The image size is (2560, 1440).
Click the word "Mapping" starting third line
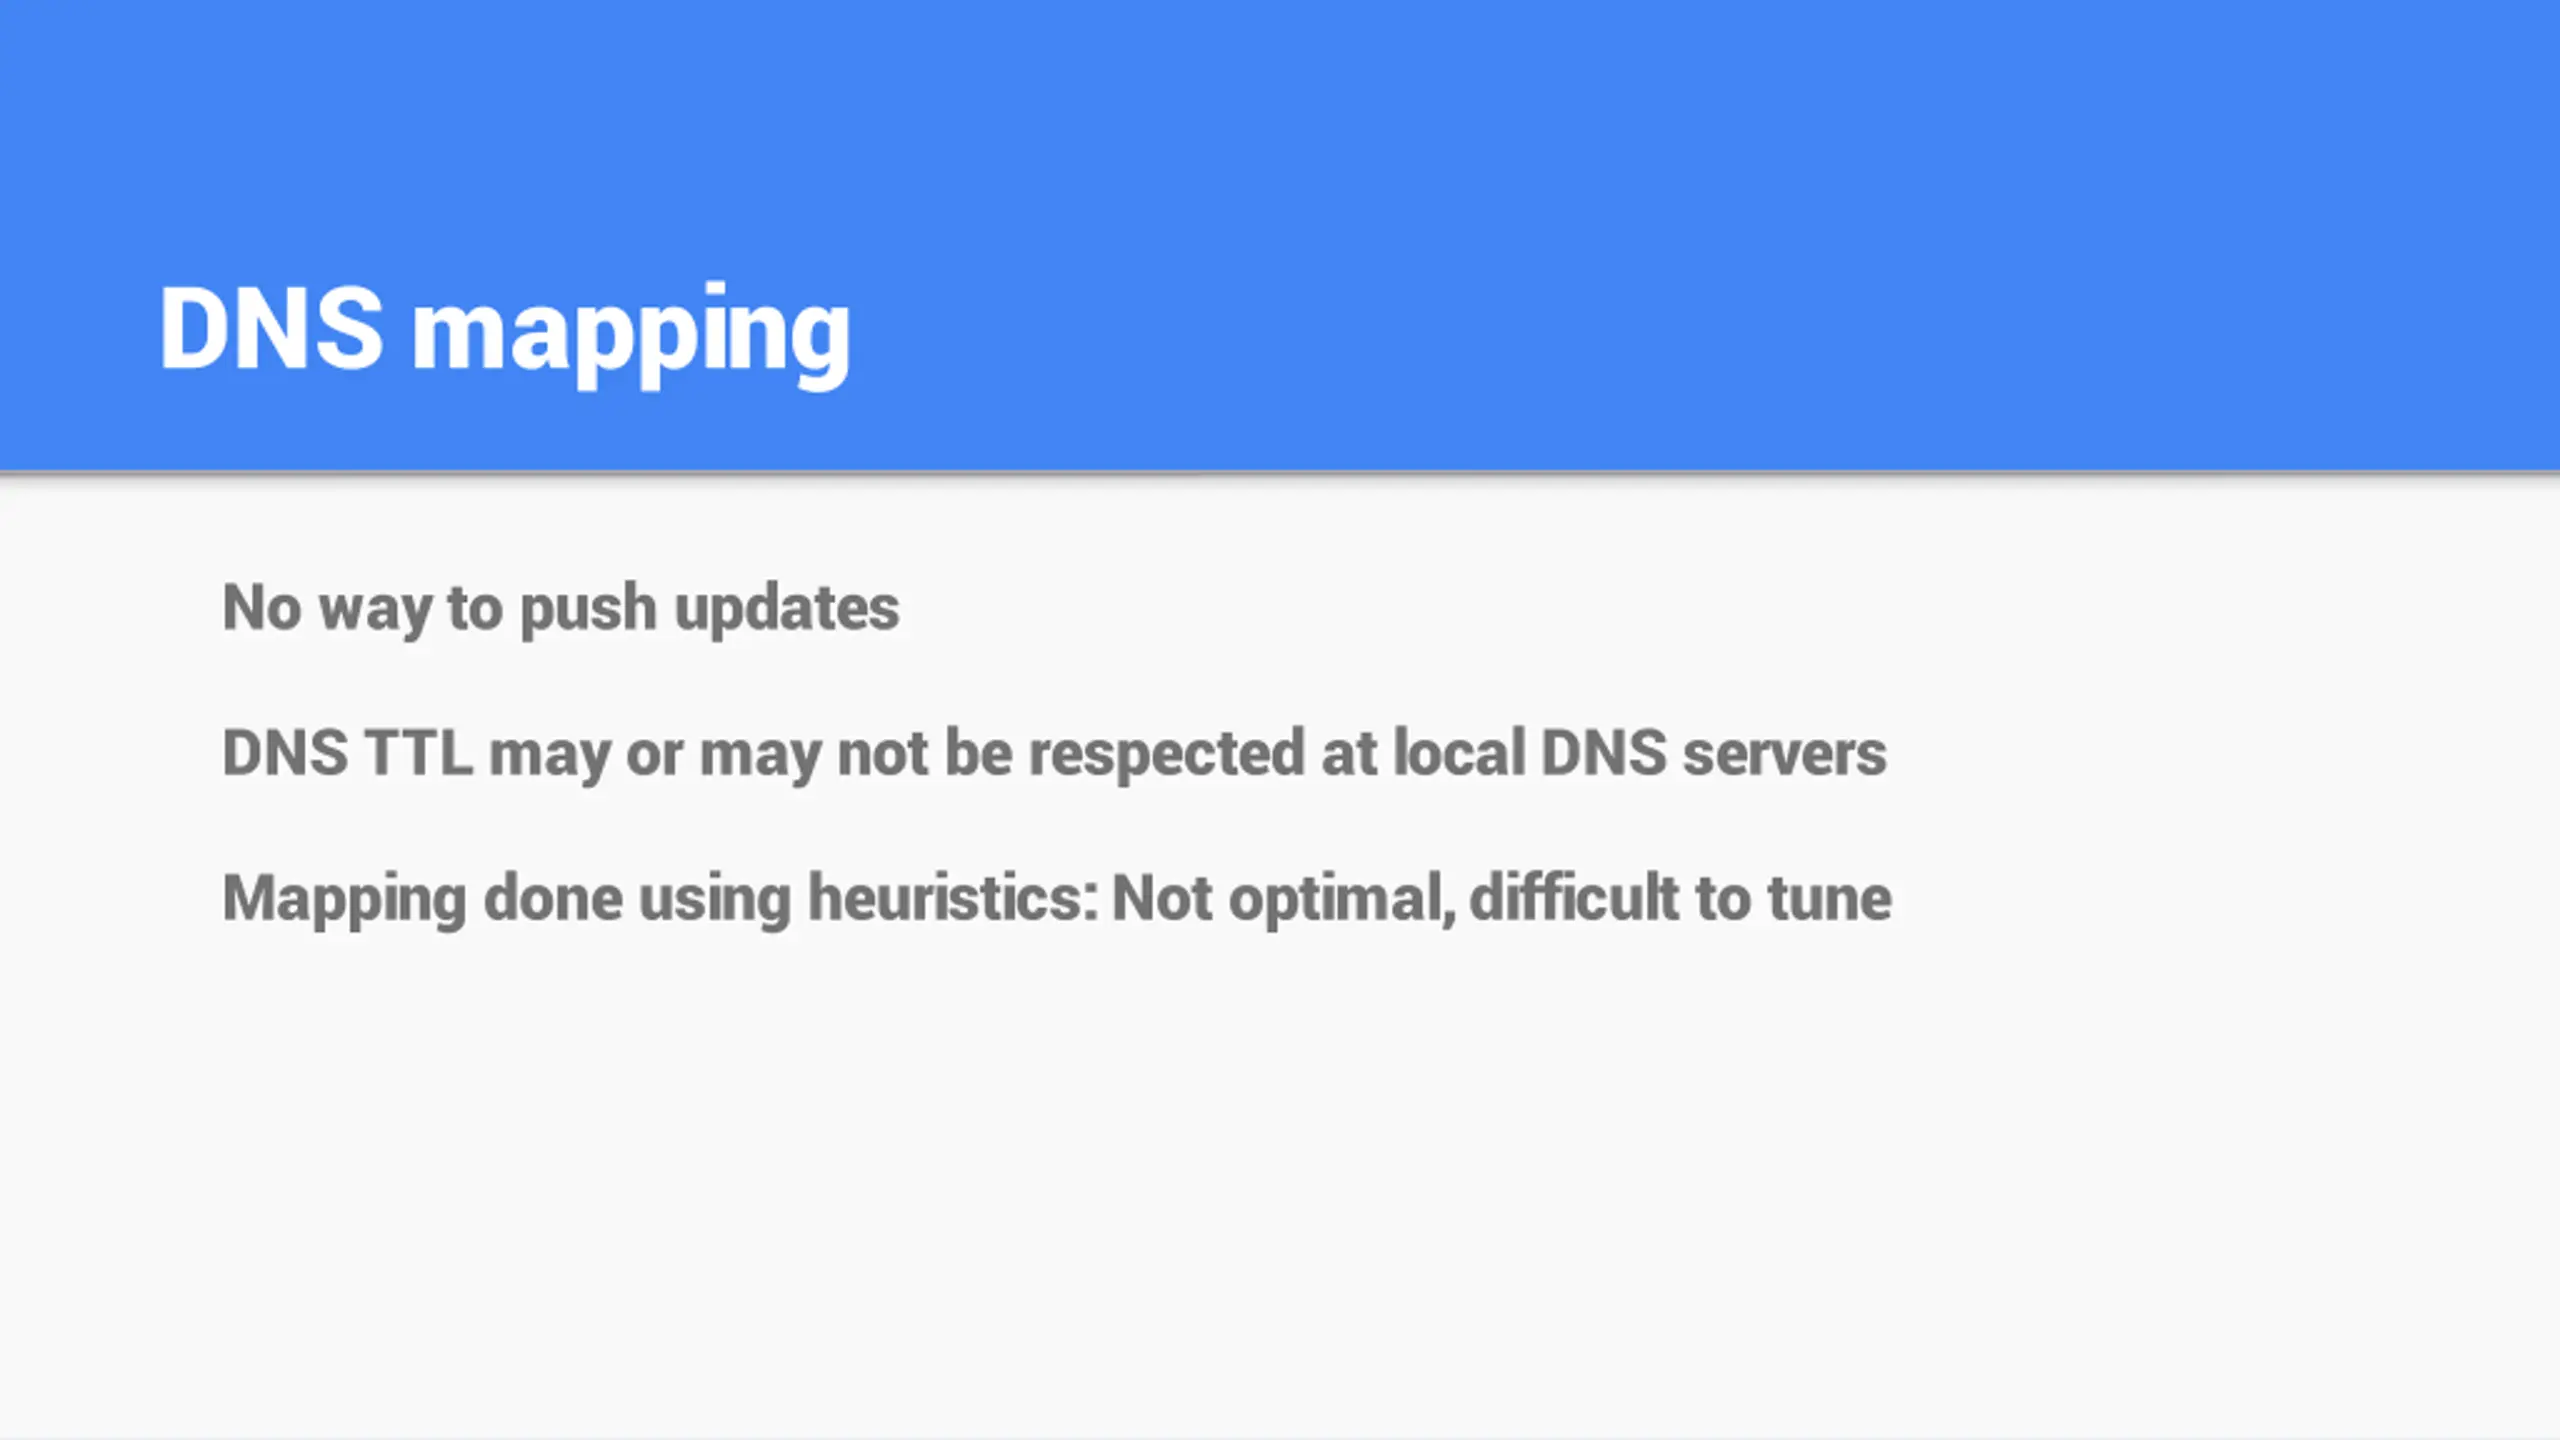[344, 900]
